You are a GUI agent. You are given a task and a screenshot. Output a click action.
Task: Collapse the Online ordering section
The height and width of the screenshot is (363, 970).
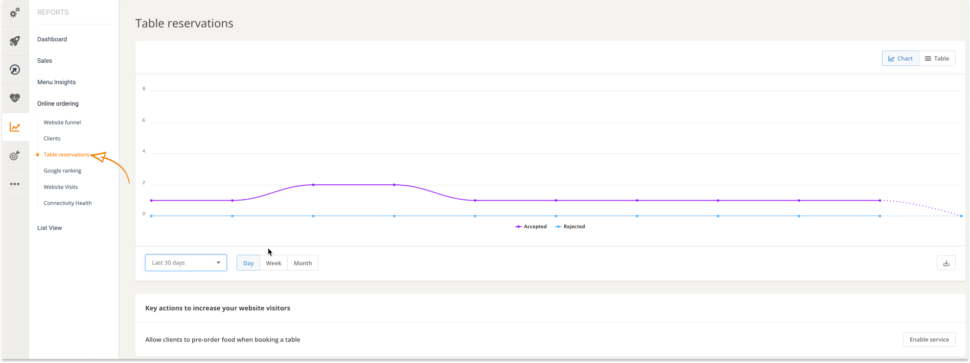[x=58, y=104]
